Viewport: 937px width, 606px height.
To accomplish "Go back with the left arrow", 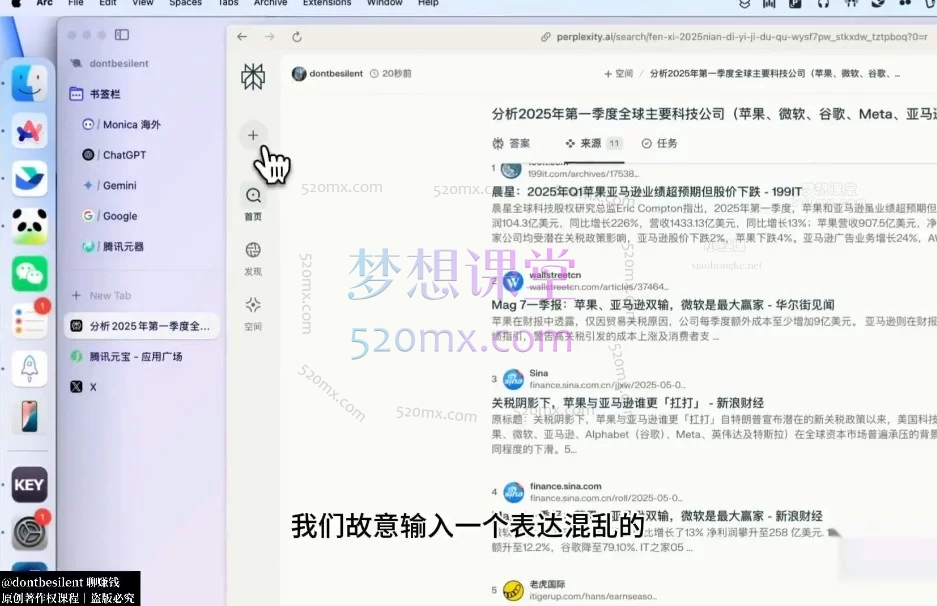I will [x=242, y=36].
